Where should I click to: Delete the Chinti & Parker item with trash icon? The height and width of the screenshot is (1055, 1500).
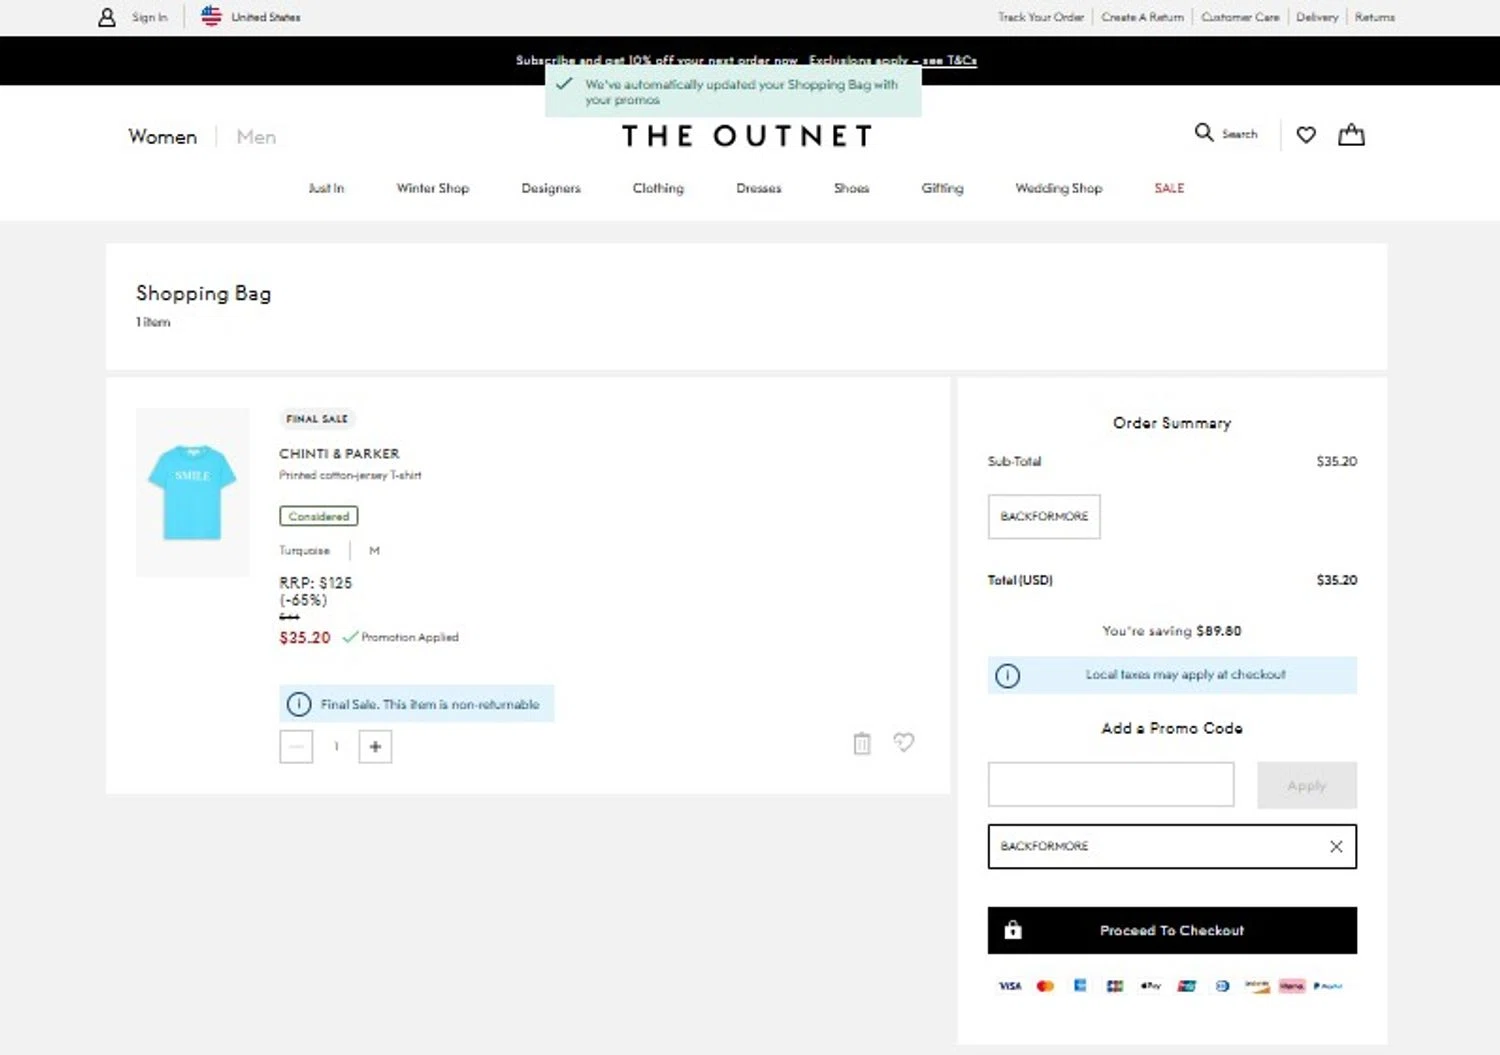tap(862, 743)
